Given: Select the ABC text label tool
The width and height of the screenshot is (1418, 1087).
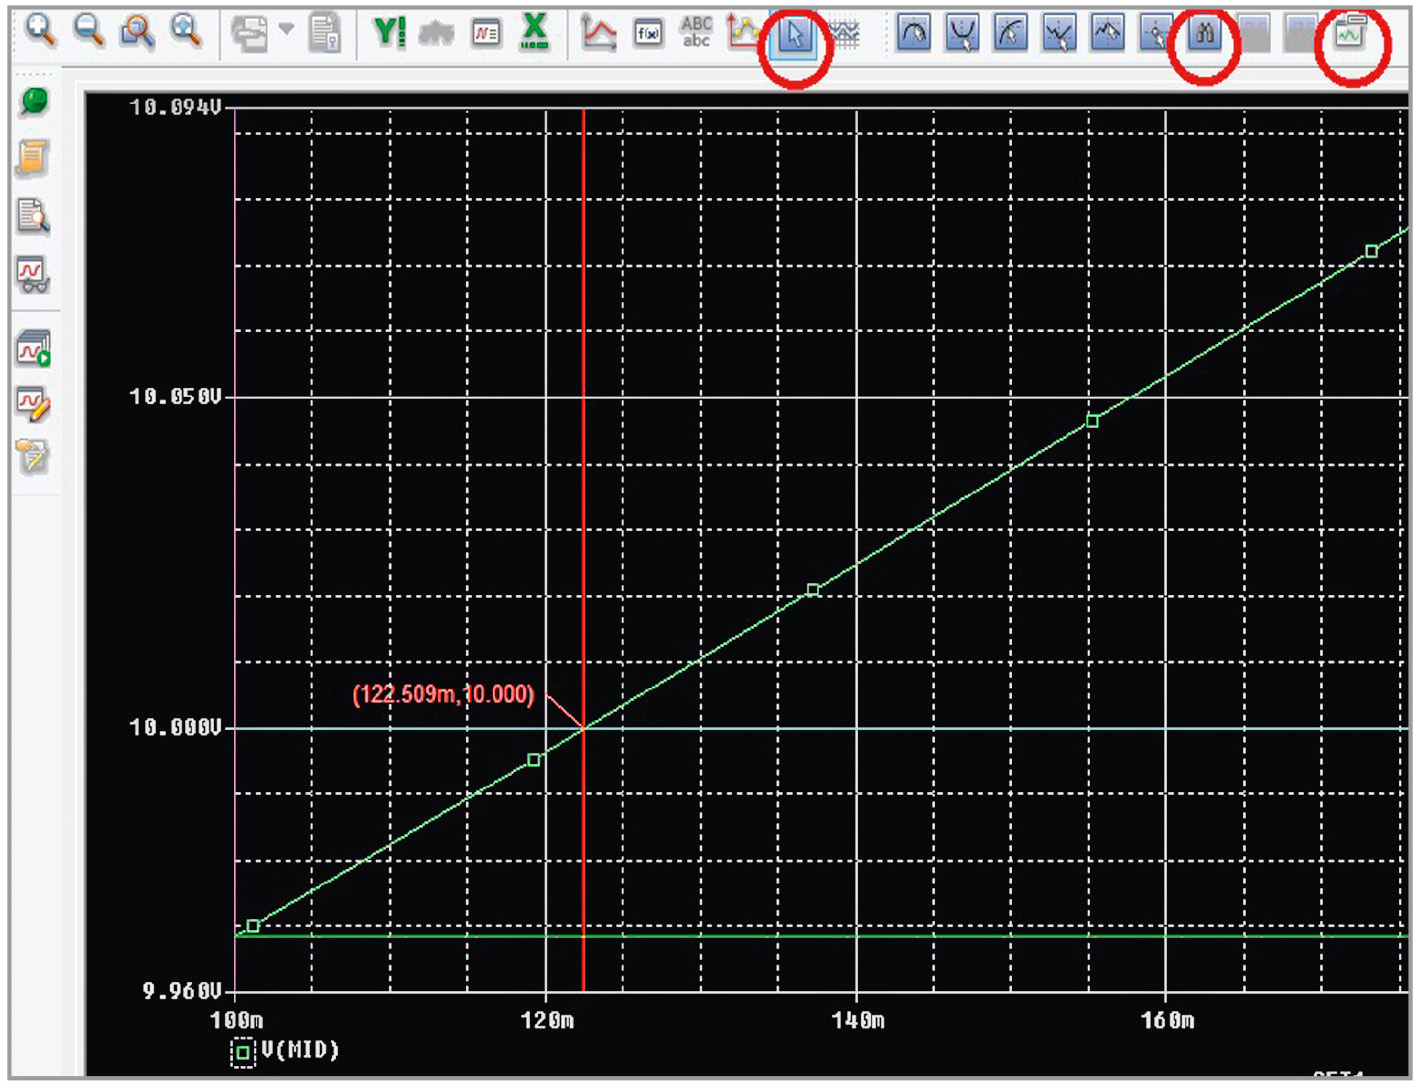Looking at the screenshot, I should click(x=696, y=33).
